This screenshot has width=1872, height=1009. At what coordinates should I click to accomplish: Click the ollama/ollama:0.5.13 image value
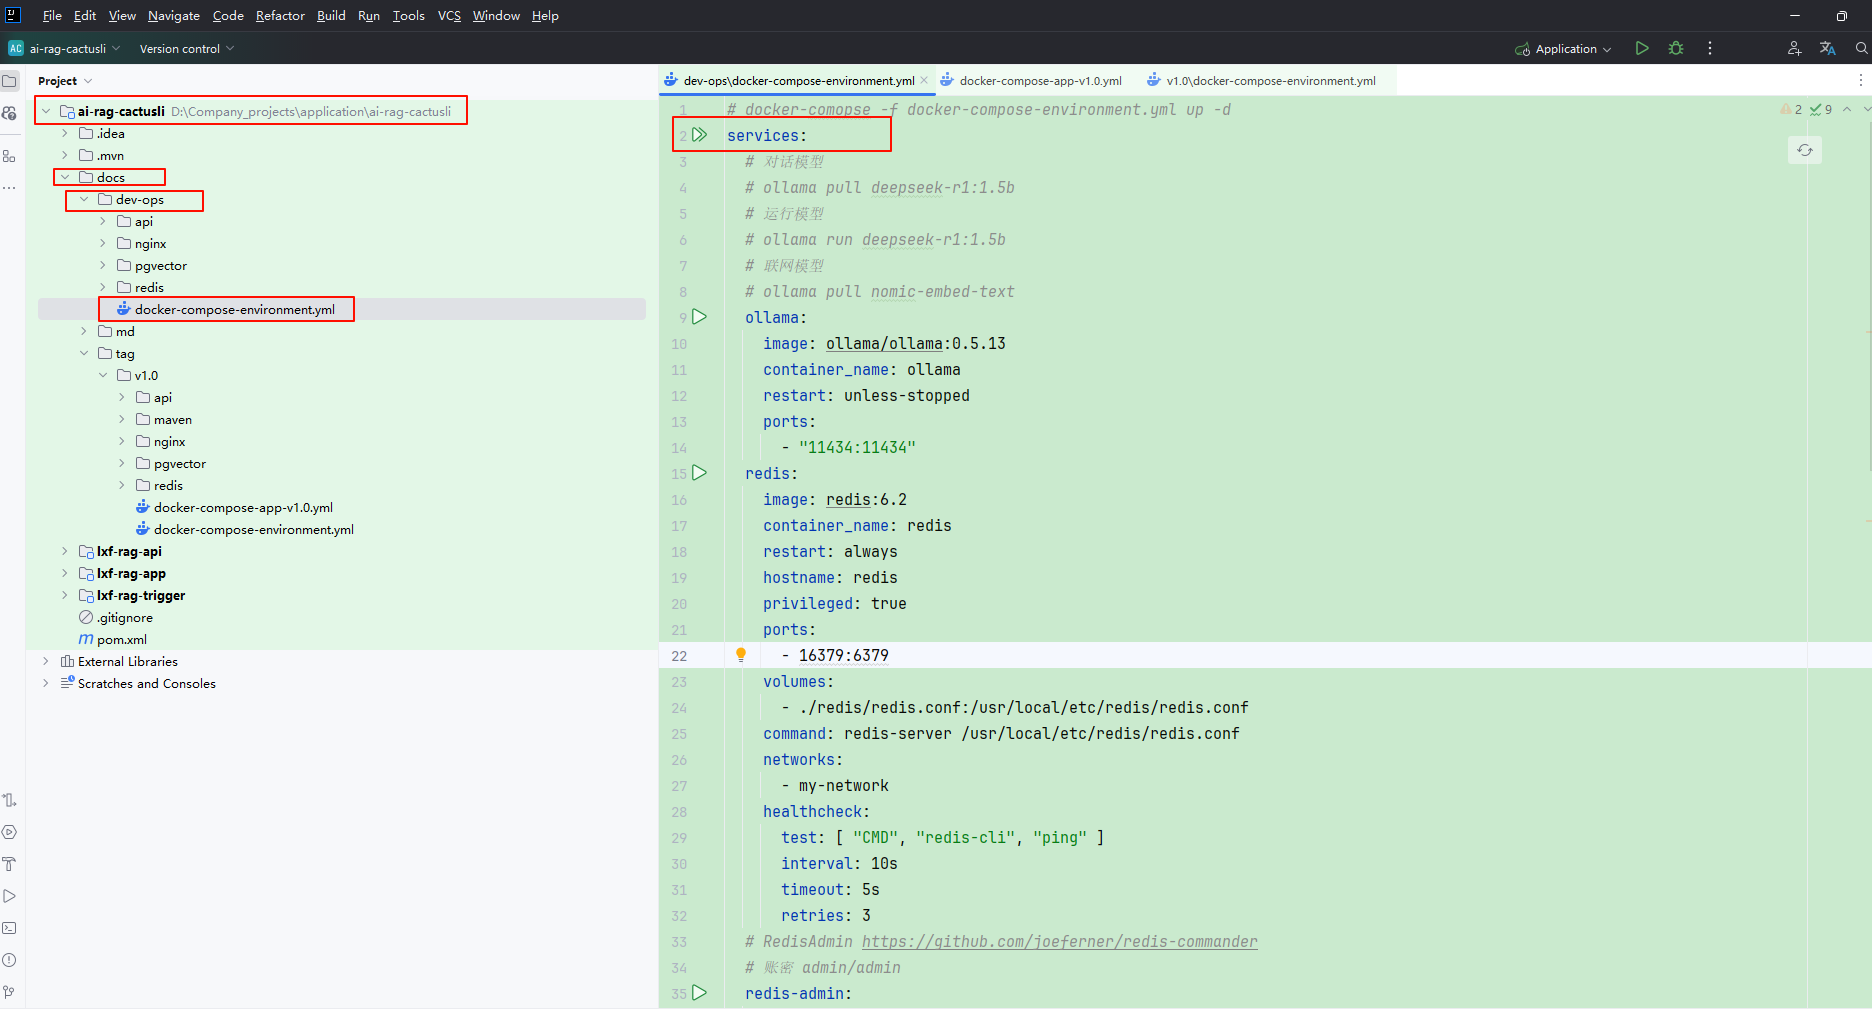tap(915, 343)
